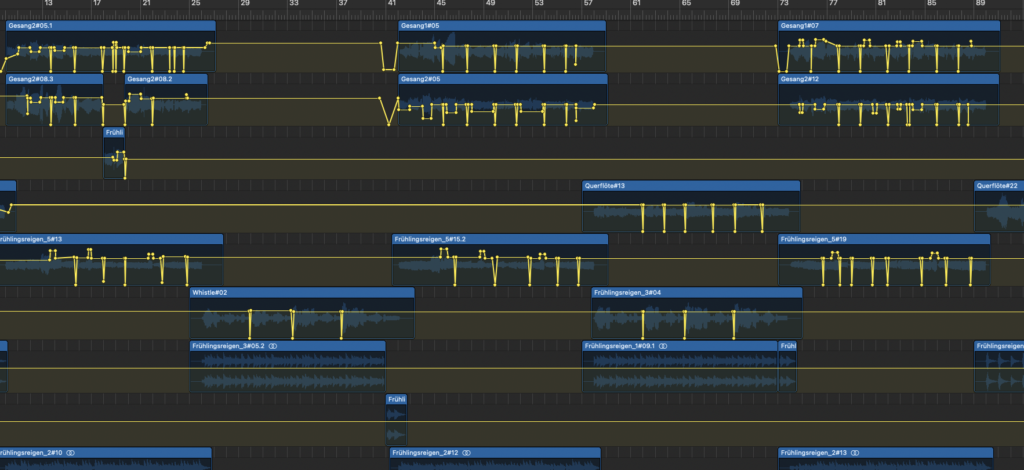This screenshot has height=470, width=1024.
Task: Select the Frühlingsreigen_2#13 region name
Action: tap(814, 452)
